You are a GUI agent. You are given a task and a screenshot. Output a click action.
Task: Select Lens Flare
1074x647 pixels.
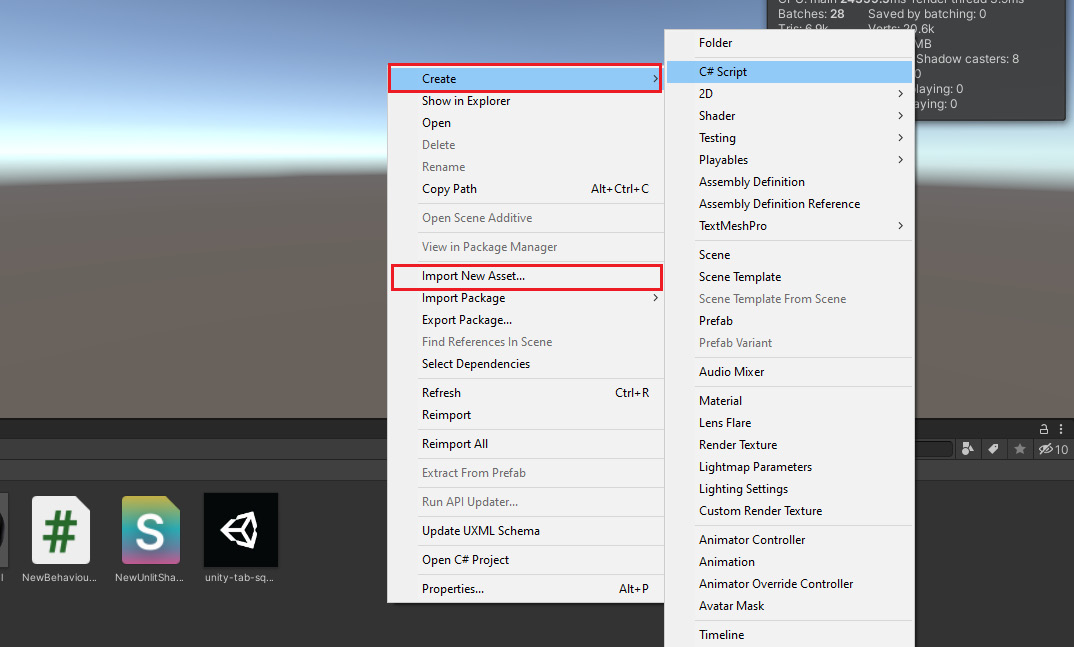pos(789,422)
